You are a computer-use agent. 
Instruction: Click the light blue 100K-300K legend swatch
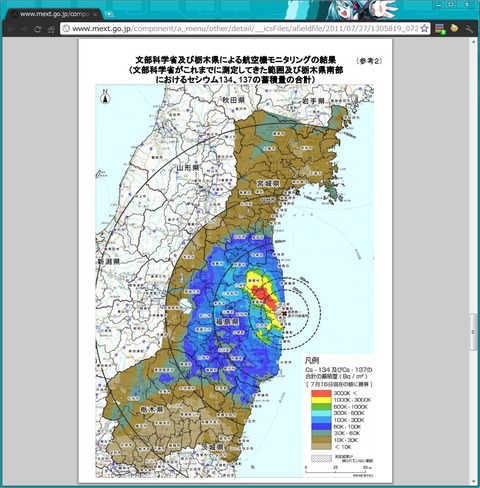click(321, 420)
